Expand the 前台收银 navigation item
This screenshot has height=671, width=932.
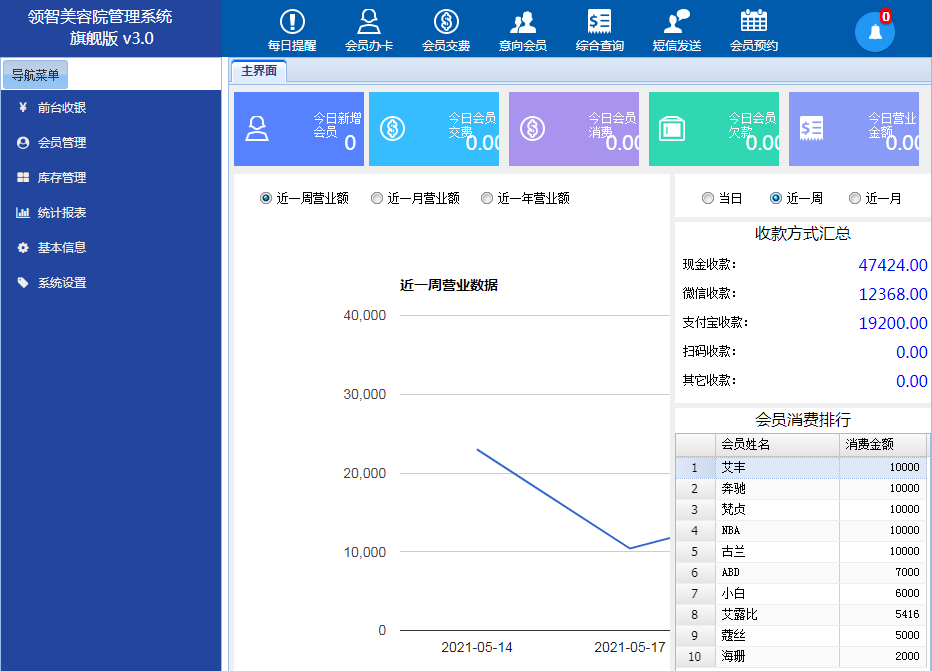pyautogui.click(x=62, y=108)
